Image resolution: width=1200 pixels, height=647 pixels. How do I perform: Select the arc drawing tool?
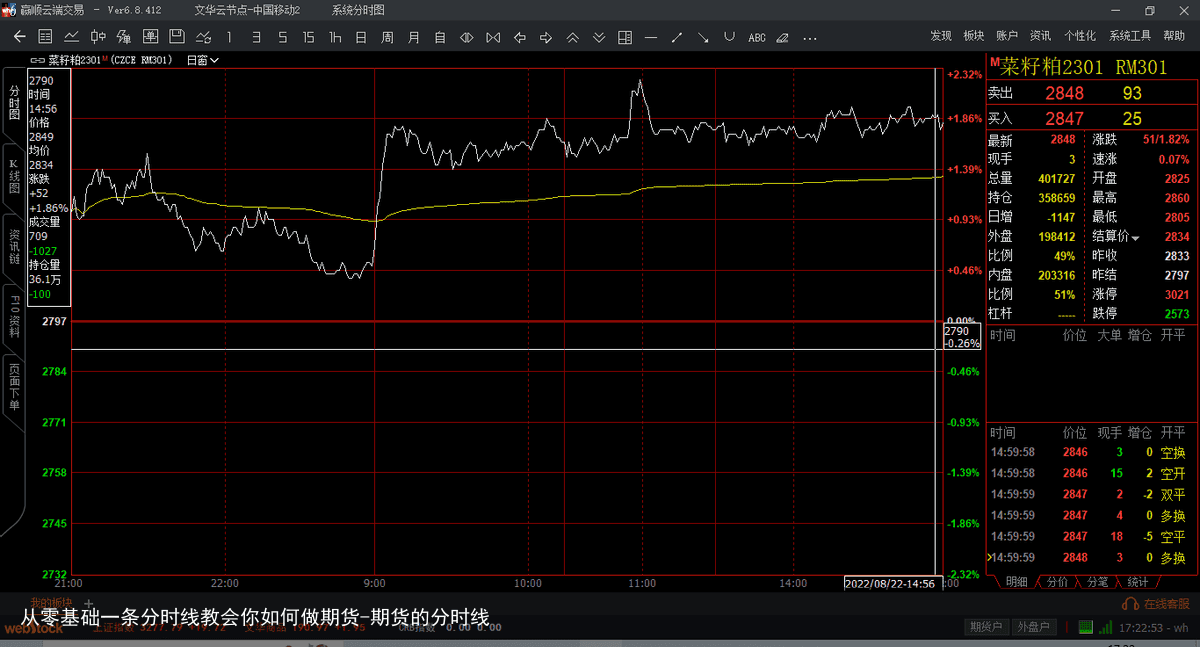(729, 37)
